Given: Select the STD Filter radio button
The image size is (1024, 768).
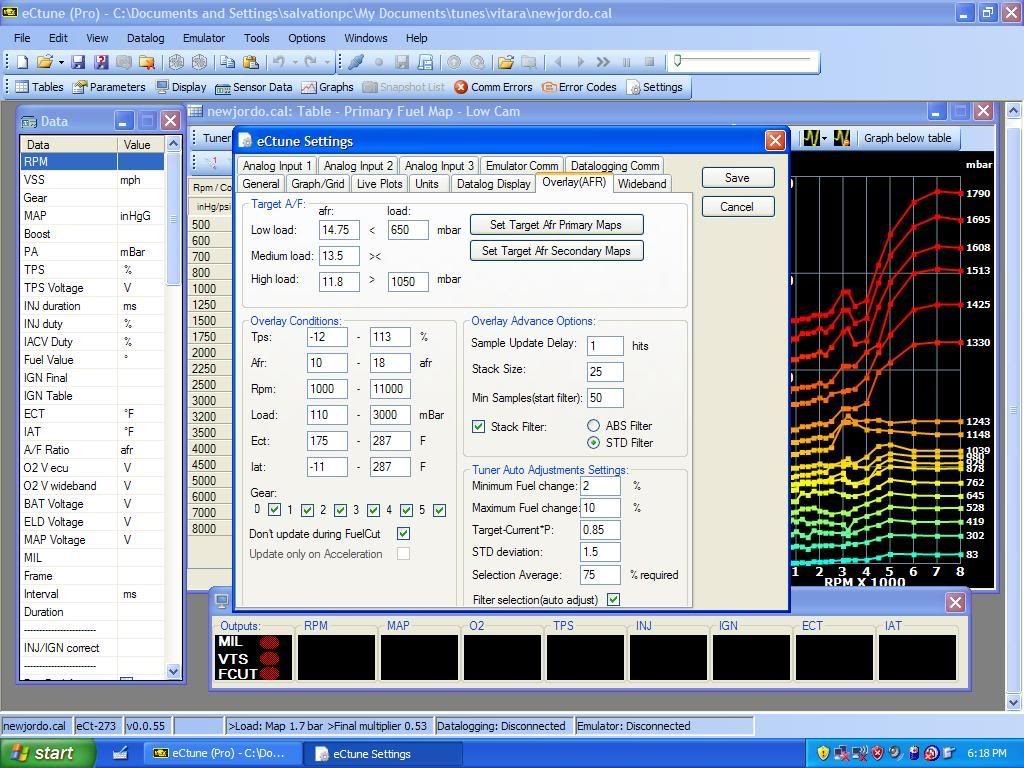Looking at the screenshot, I should coord(593,442).
